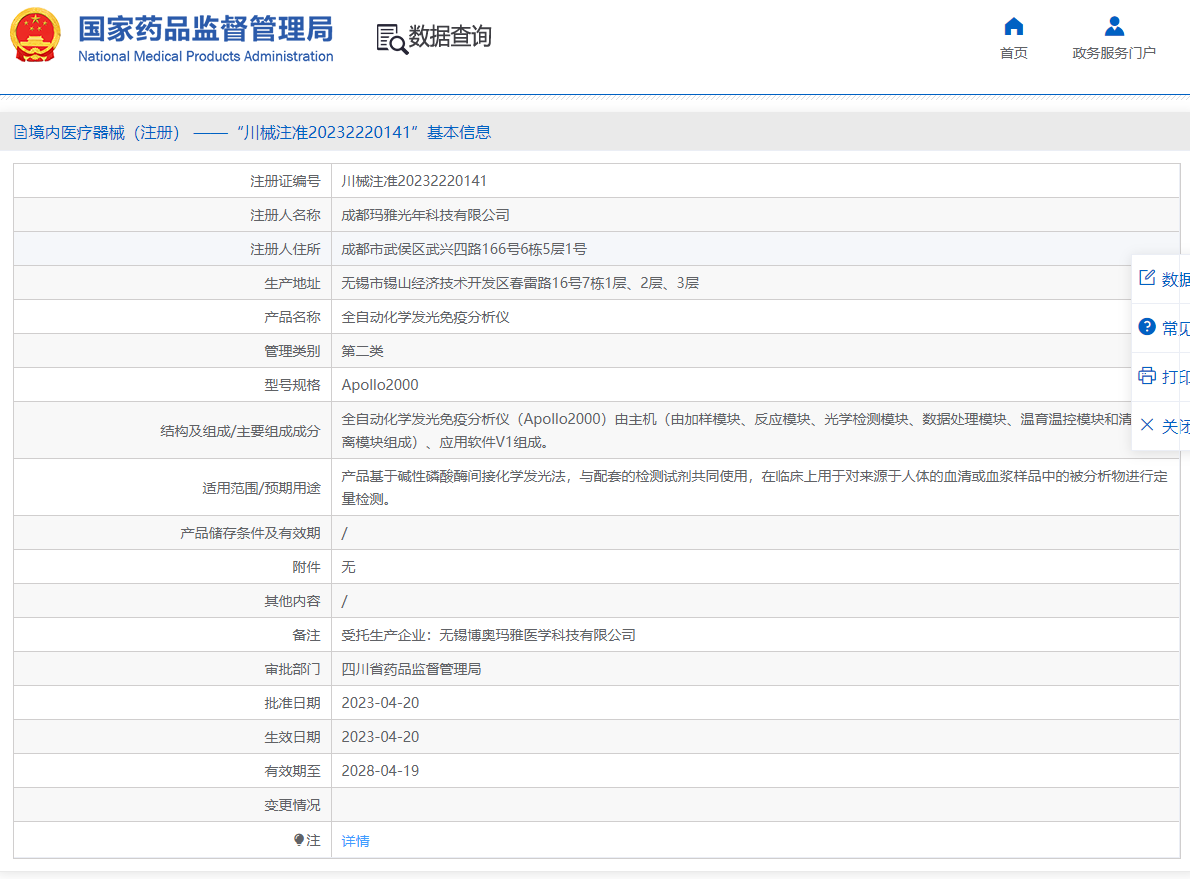Click the 数据查询 magnifier document icon
This screenshot has height=879, width=1190.
[391, 39]
